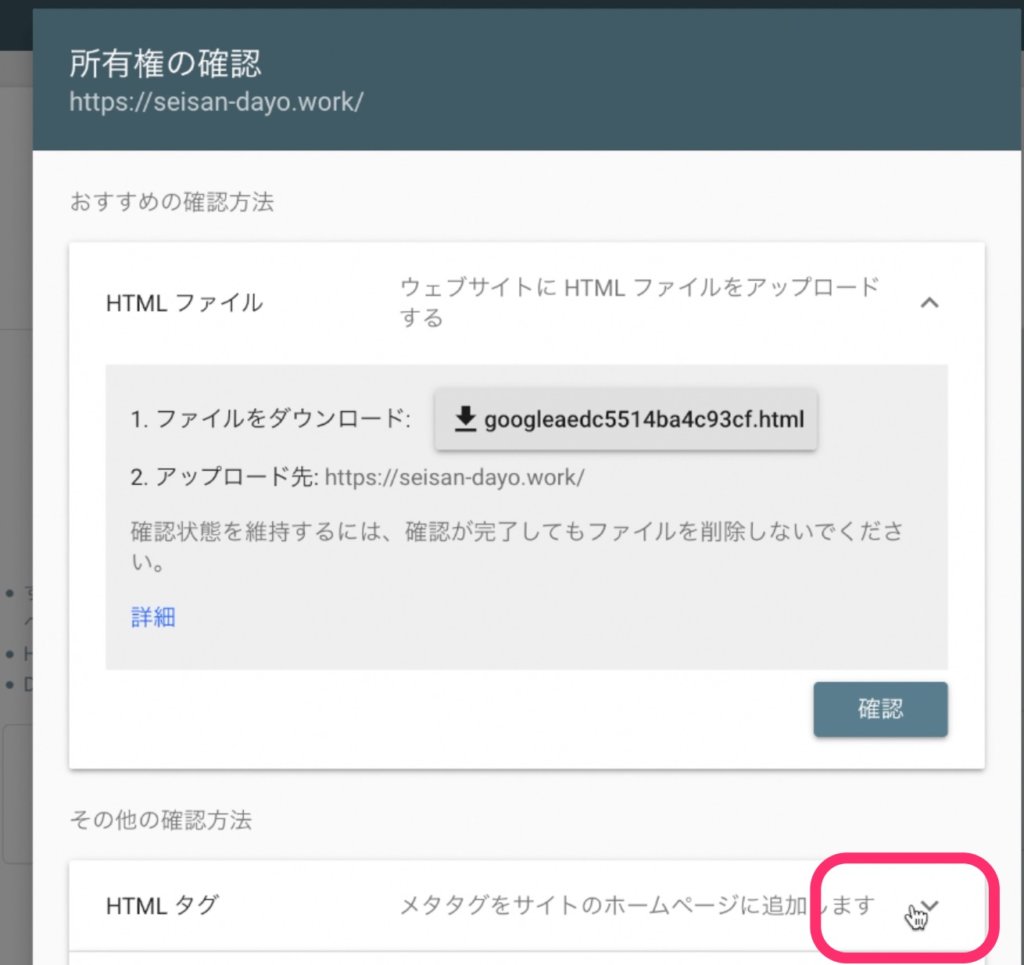The height and width of the screenshot is (965, 1024).
Task: Select the HTML タグ method label
Action: pos(162,906)
